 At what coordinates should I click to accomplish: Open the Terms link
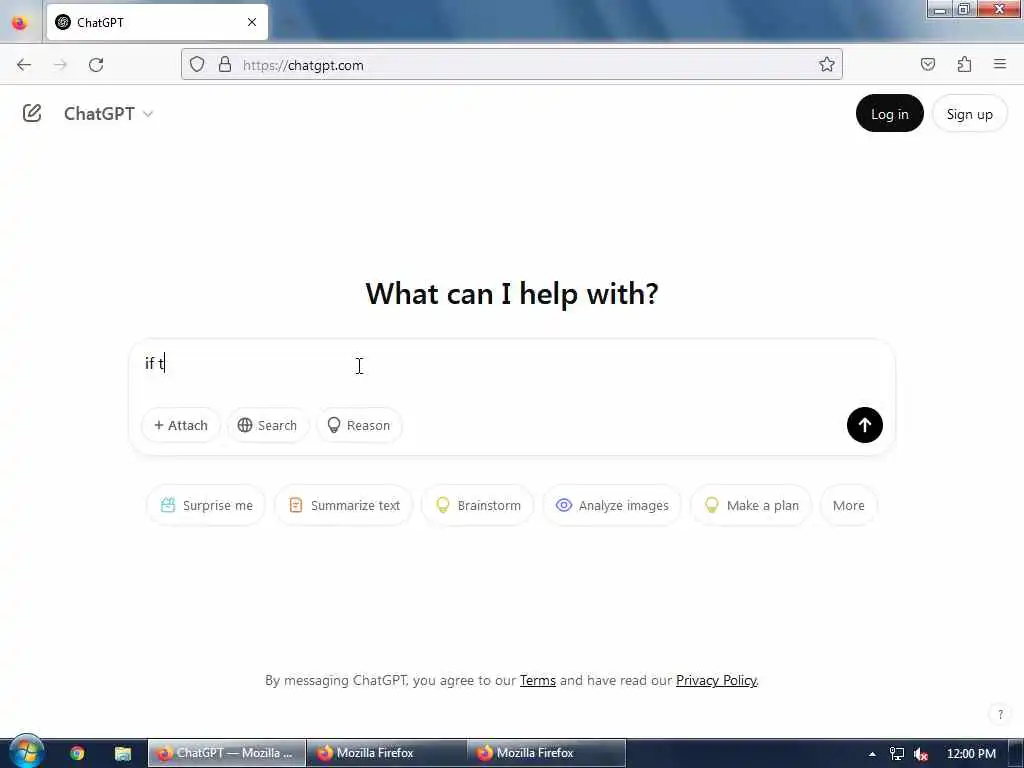(x=537, y=680)
